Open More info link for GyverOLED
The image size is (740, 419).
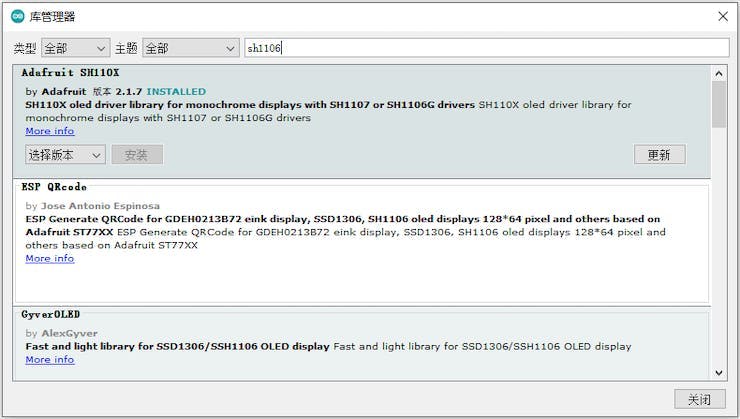[x=50, y=360]
